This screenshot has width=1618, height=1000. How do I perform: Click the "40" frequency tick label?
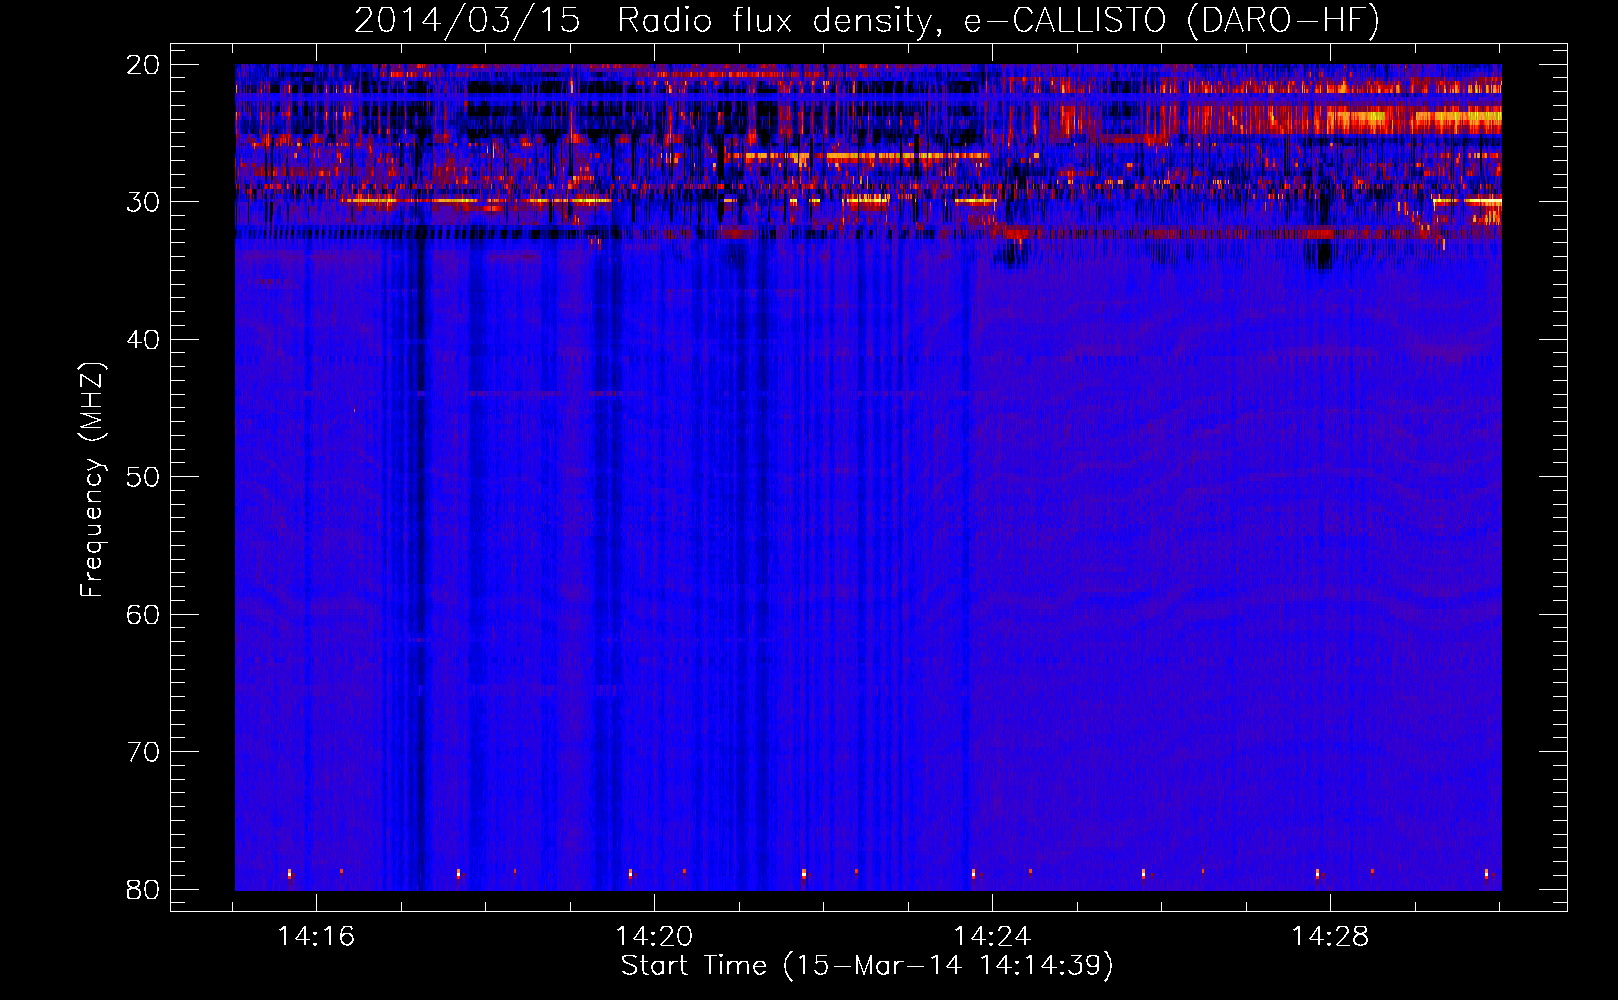point(143,340)
